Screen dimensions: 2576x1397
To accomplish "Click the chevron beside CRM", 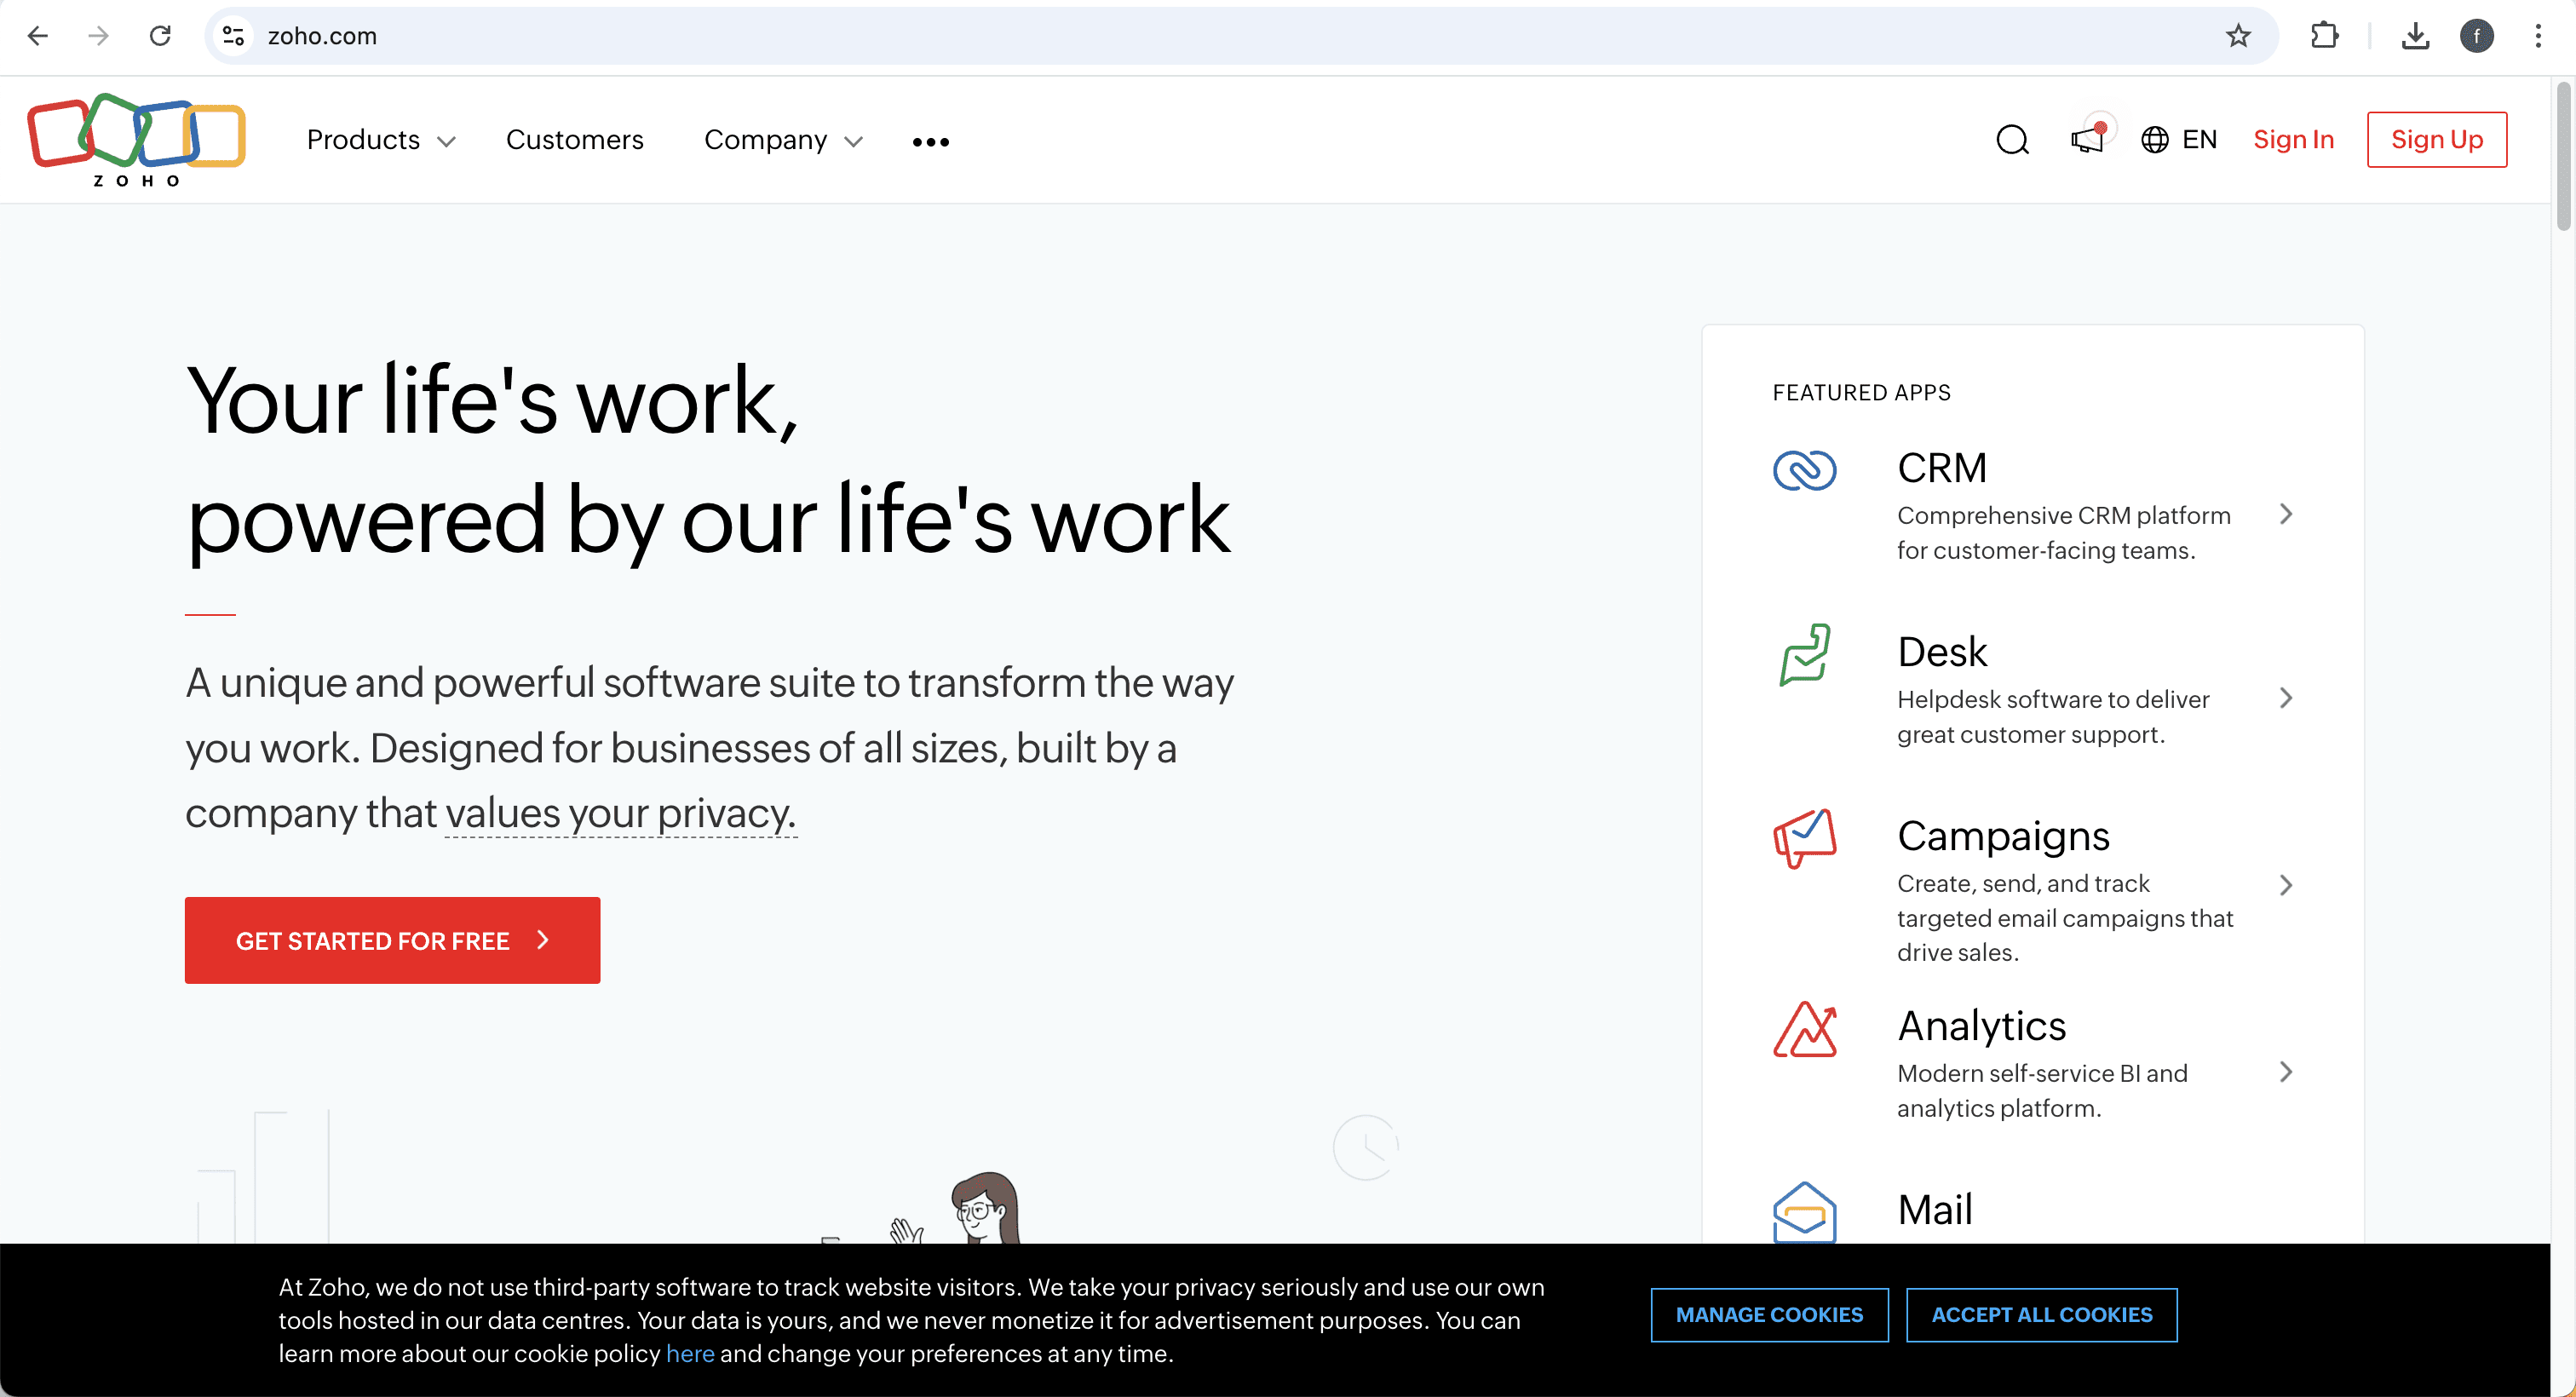I will pos(2286,514).
